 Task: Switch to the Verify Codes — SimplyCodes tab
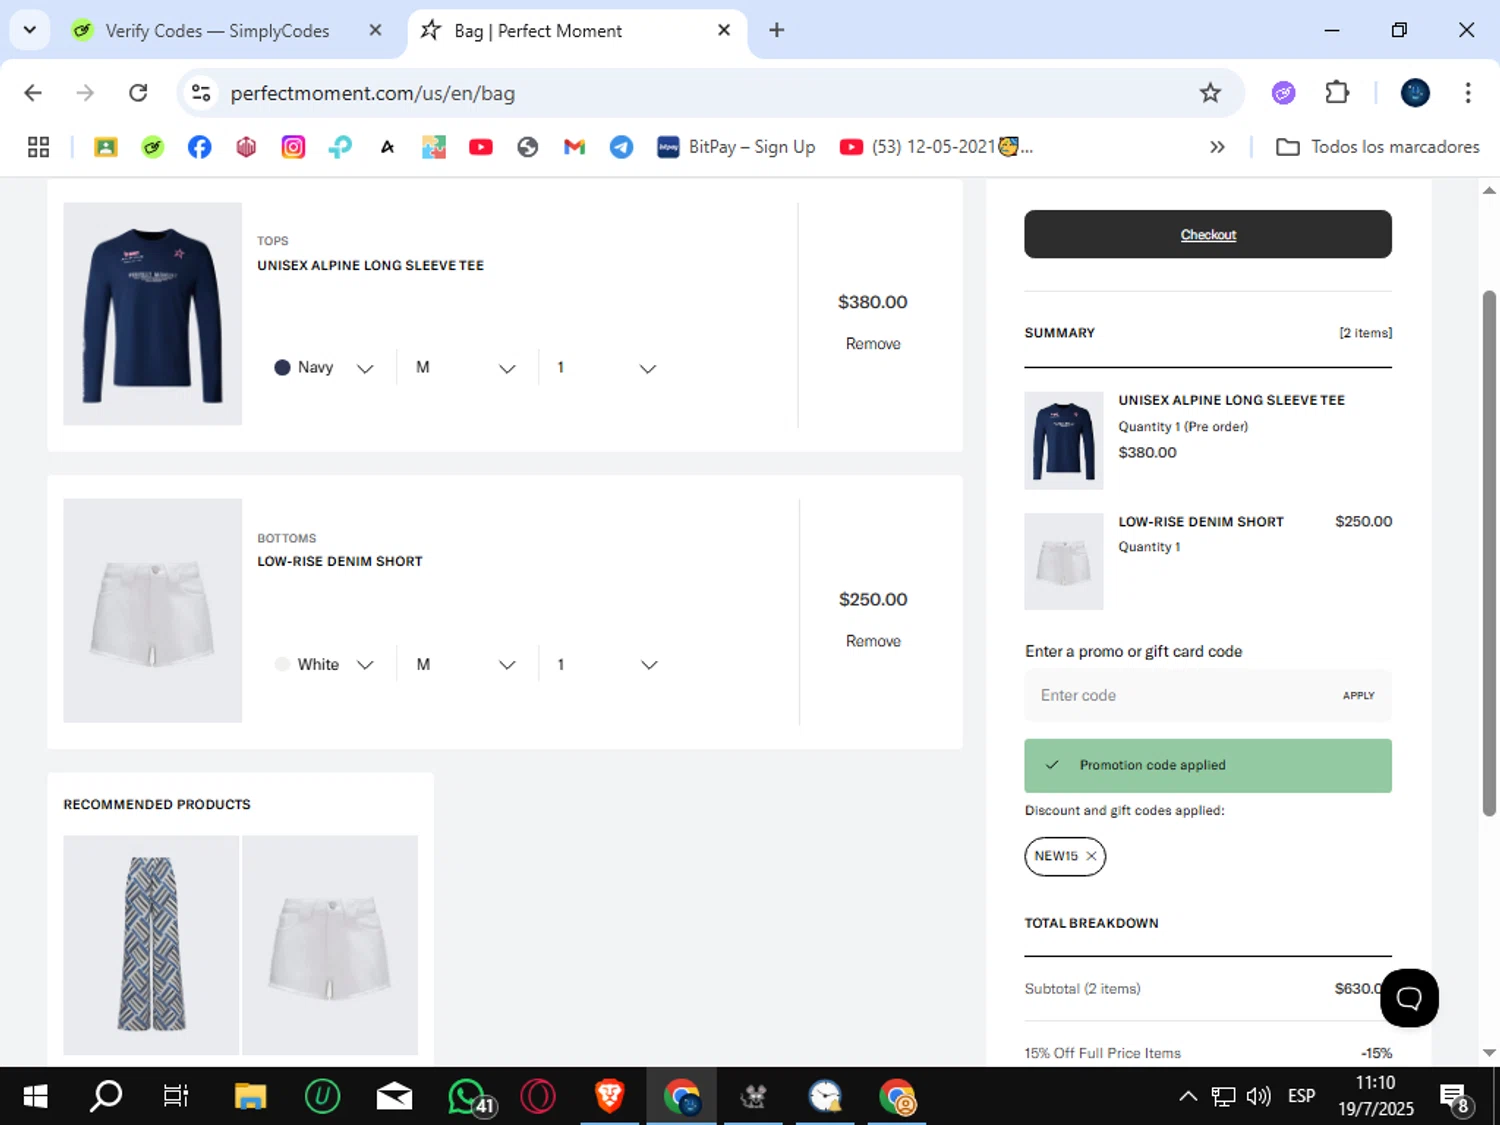[x=217, y=31]
